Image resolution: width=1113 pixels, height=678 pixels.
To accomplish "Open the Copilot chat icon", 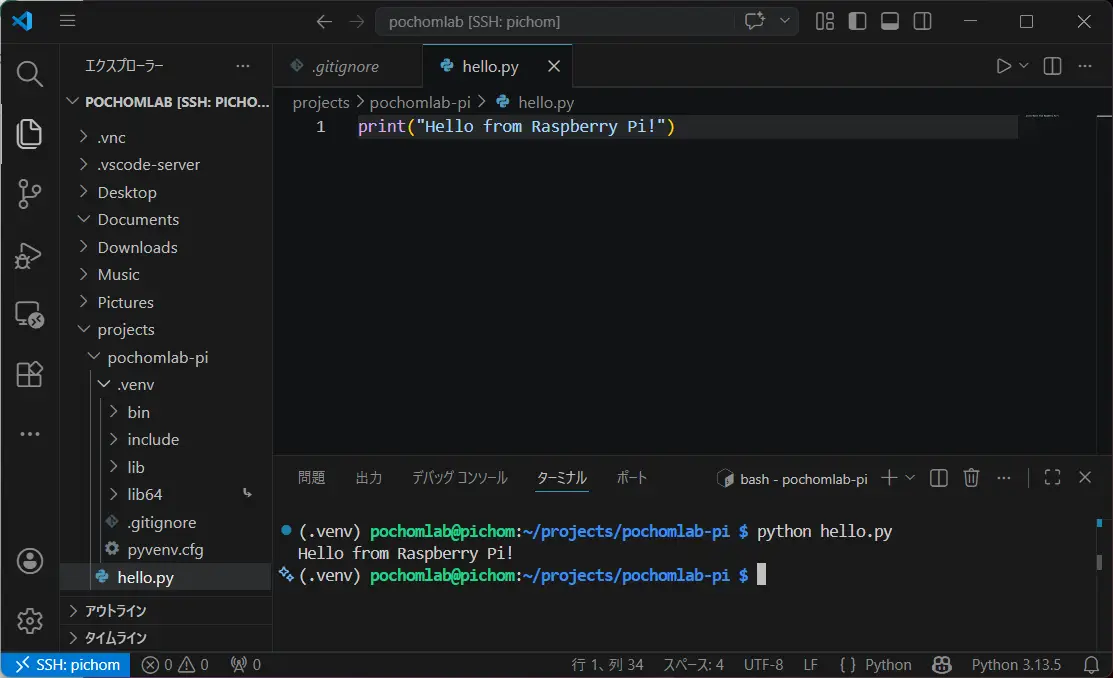I will [755, 21].
